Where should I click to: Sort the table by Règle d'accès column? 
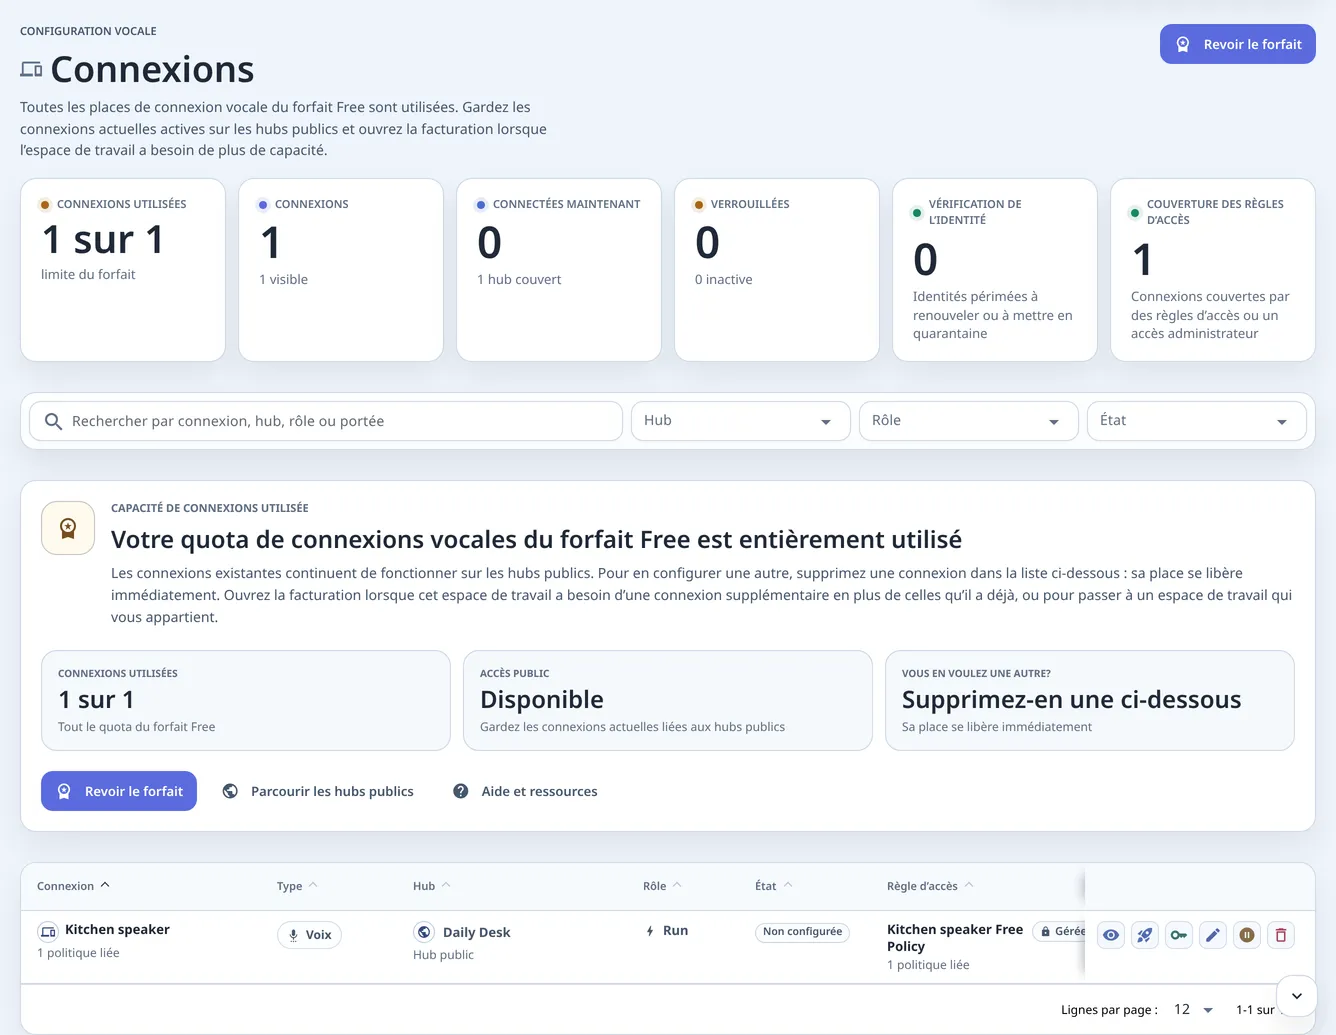(930, 886)
